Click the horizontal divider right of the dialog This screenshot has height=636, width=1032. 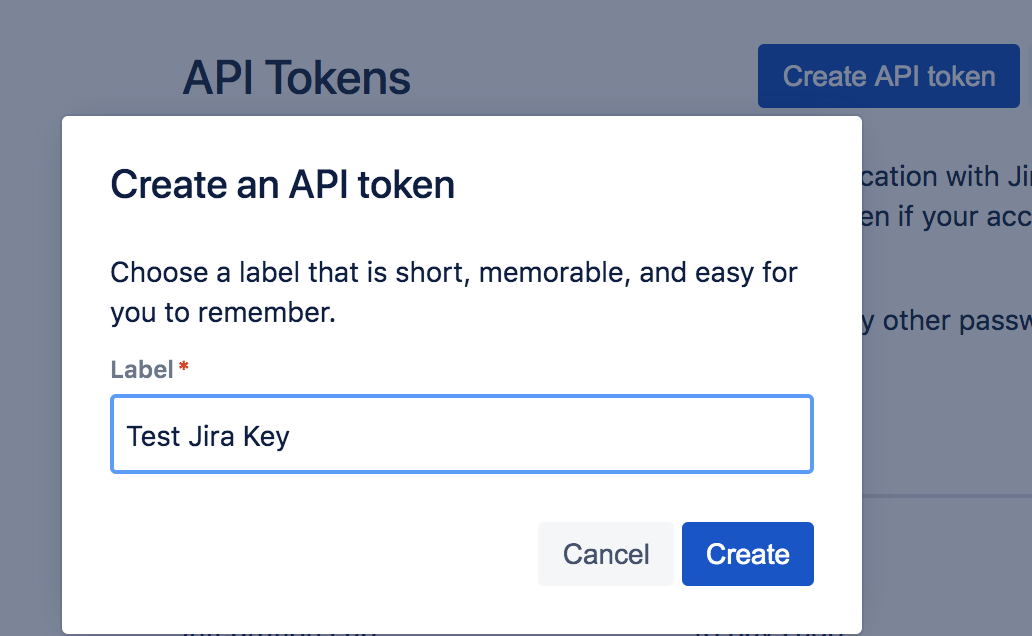tap(945, 495)
